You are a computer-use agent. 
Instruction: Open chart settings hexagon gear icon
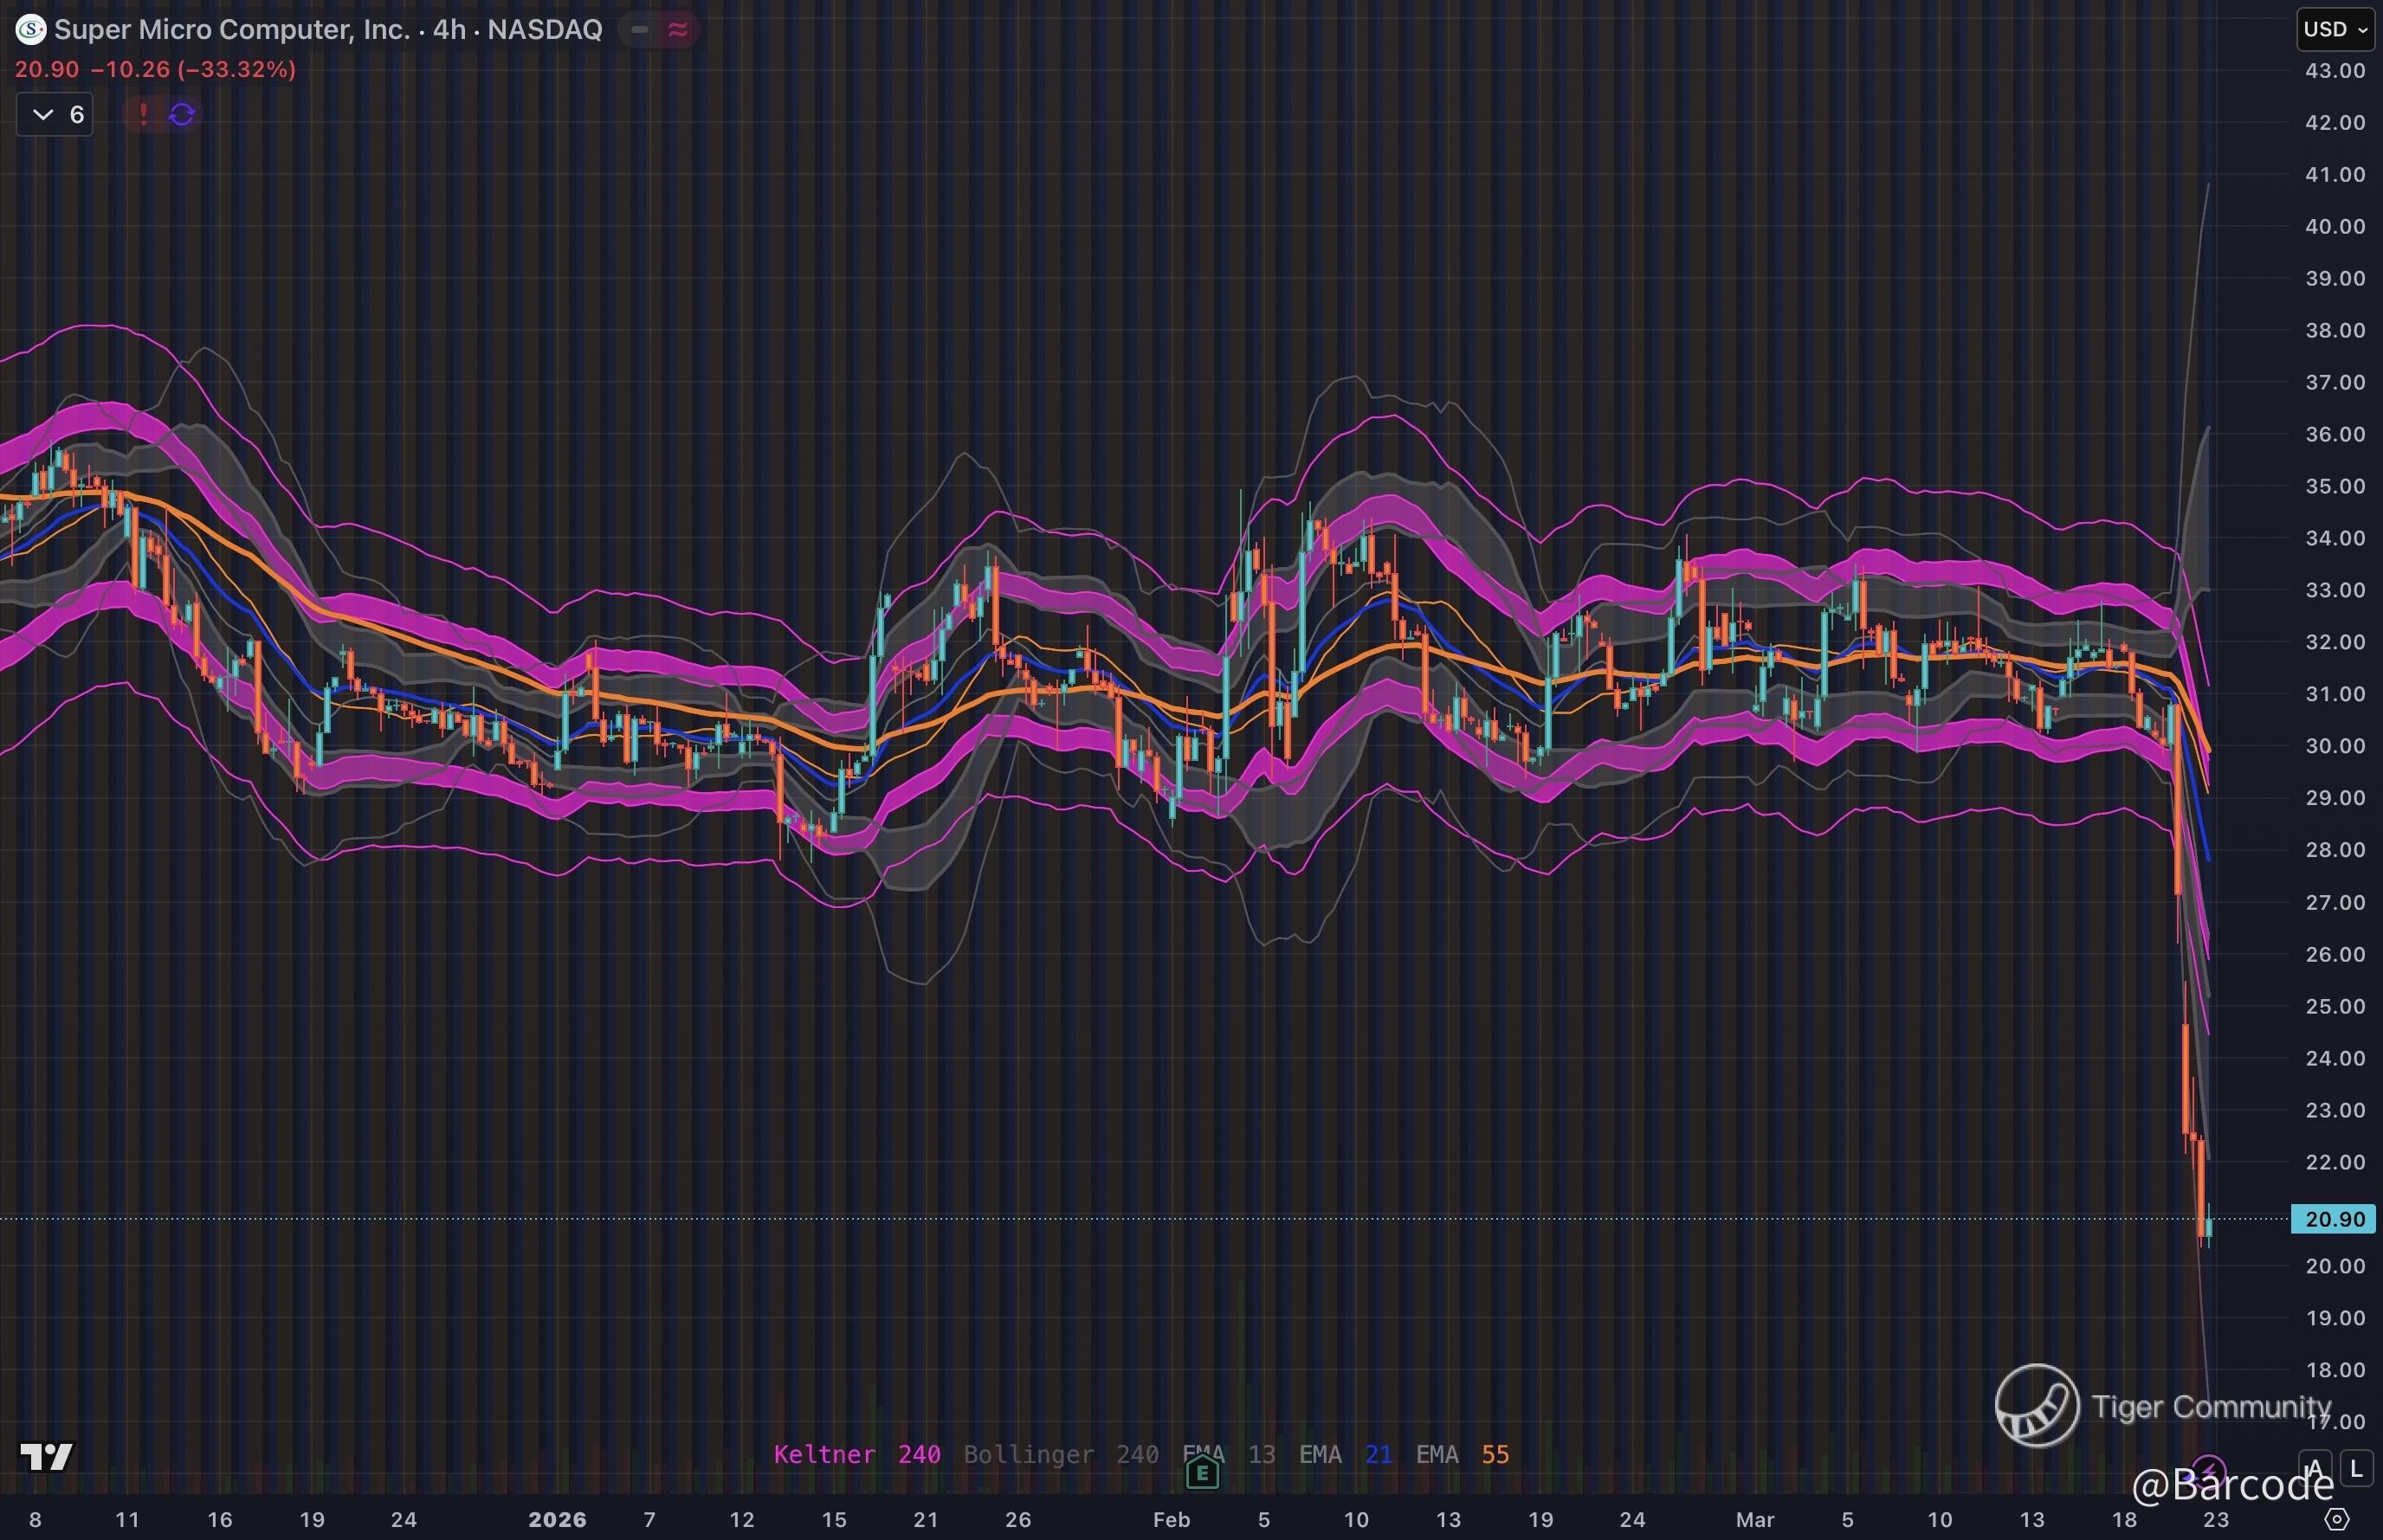[2337, 1520]
